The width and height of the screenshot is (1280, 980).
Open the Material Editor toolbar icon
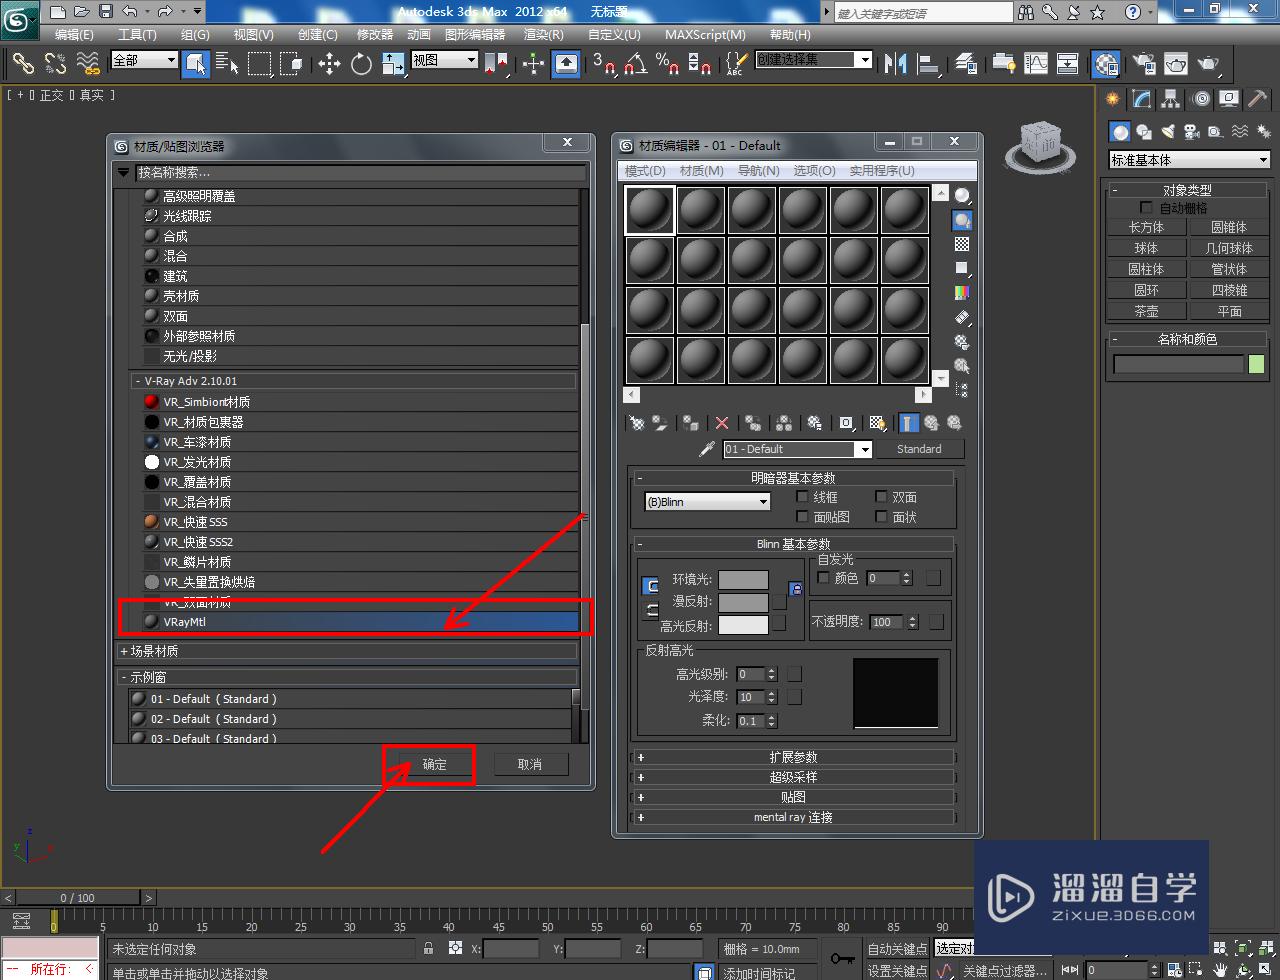[x=1105, y=64]
